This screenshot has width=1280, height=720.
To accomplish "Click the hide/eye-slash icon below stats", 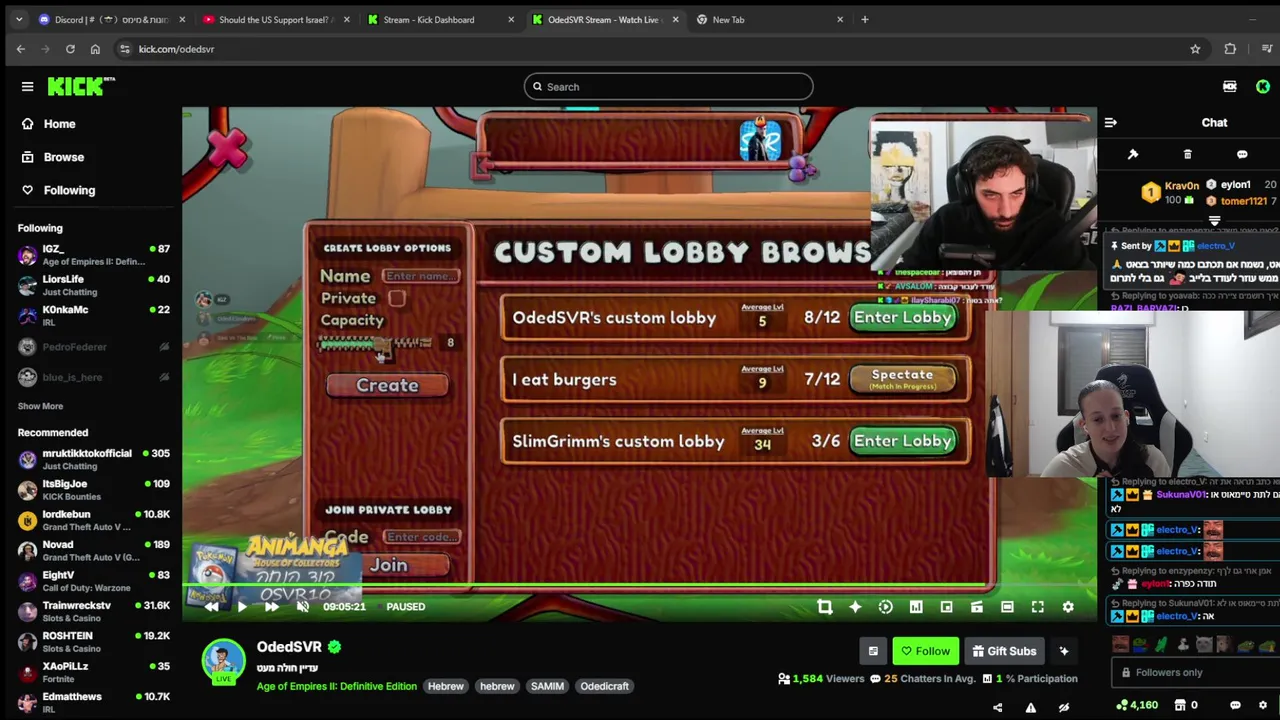I will tap(1064, 707).
